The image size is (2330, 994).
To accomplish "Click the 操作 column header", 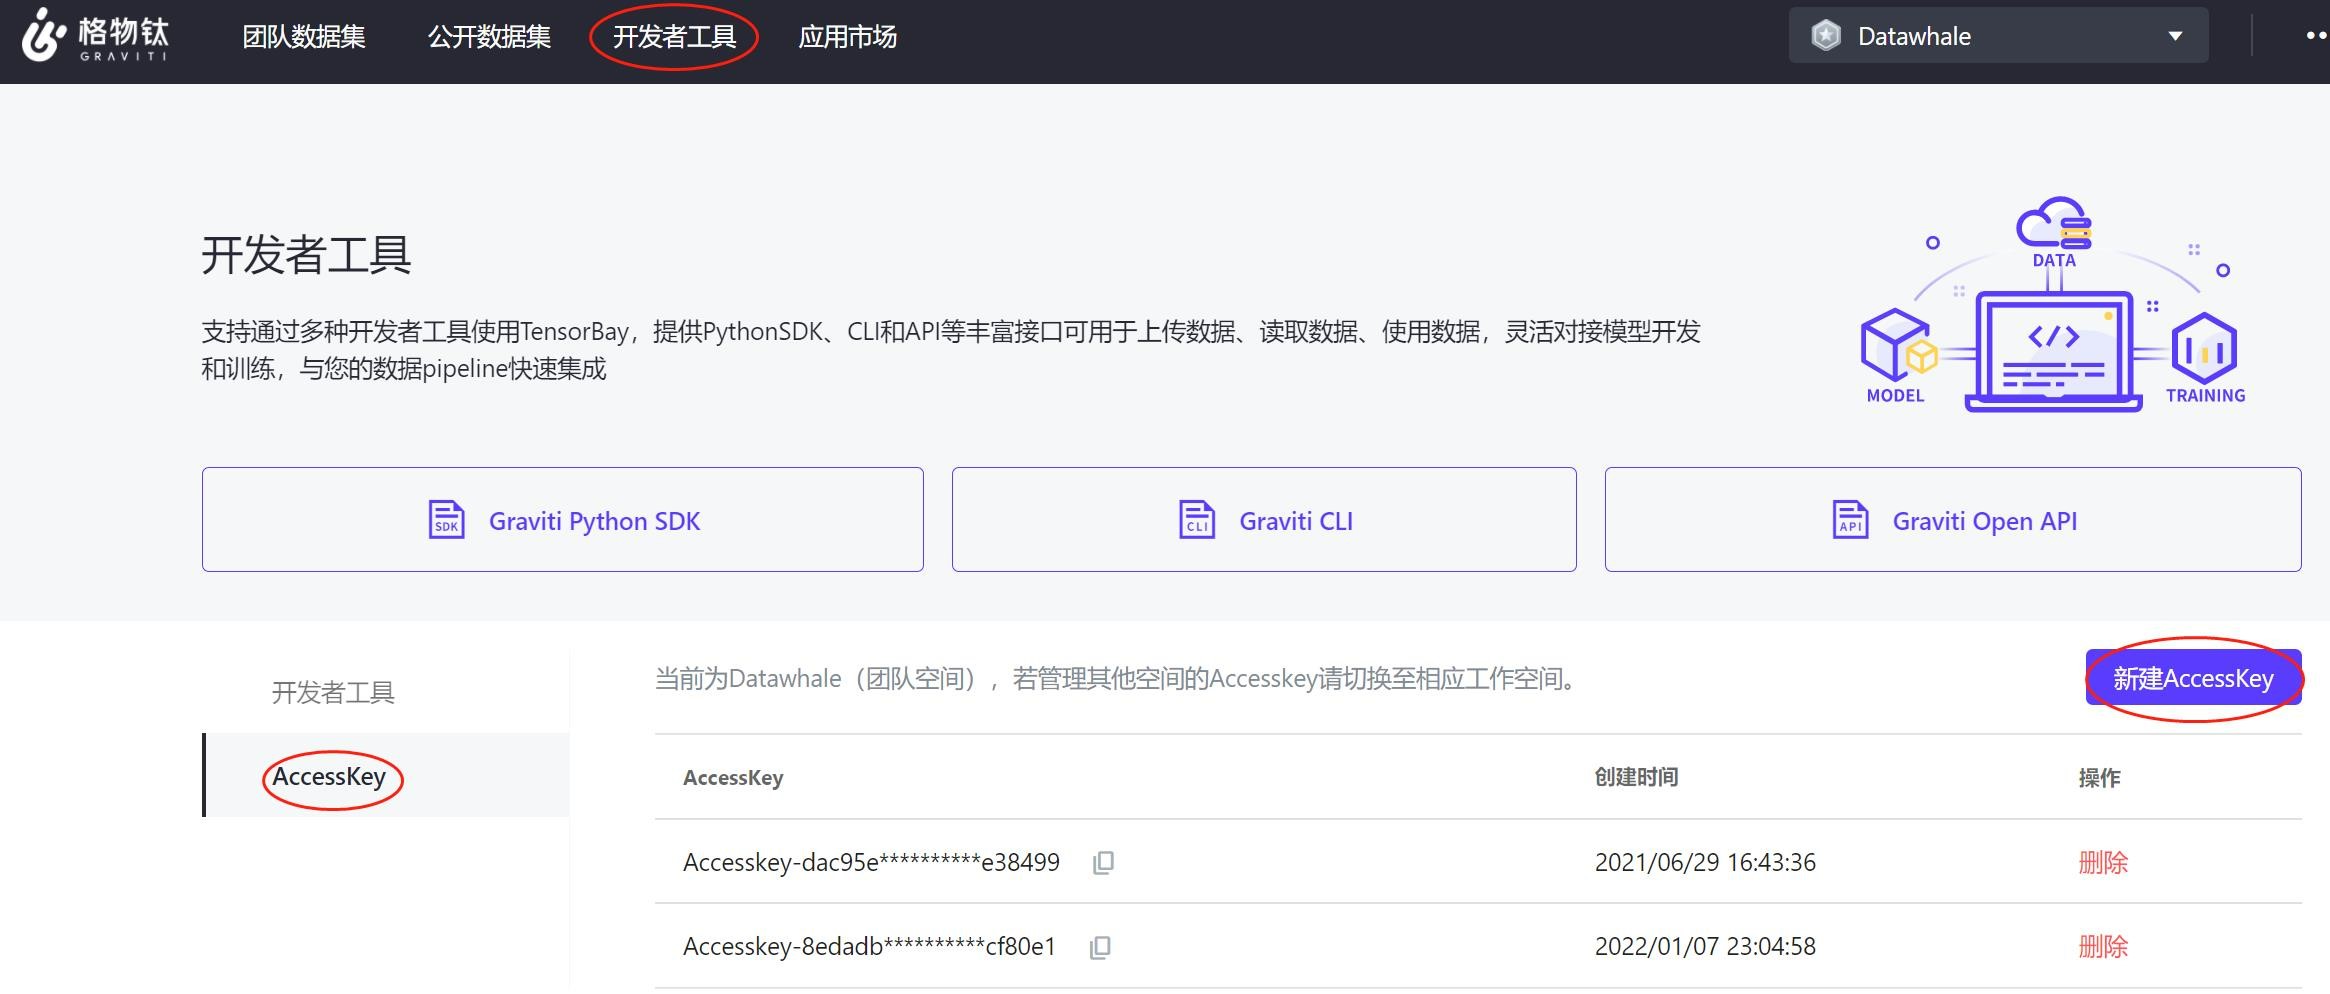I will tap(2099, 777).
